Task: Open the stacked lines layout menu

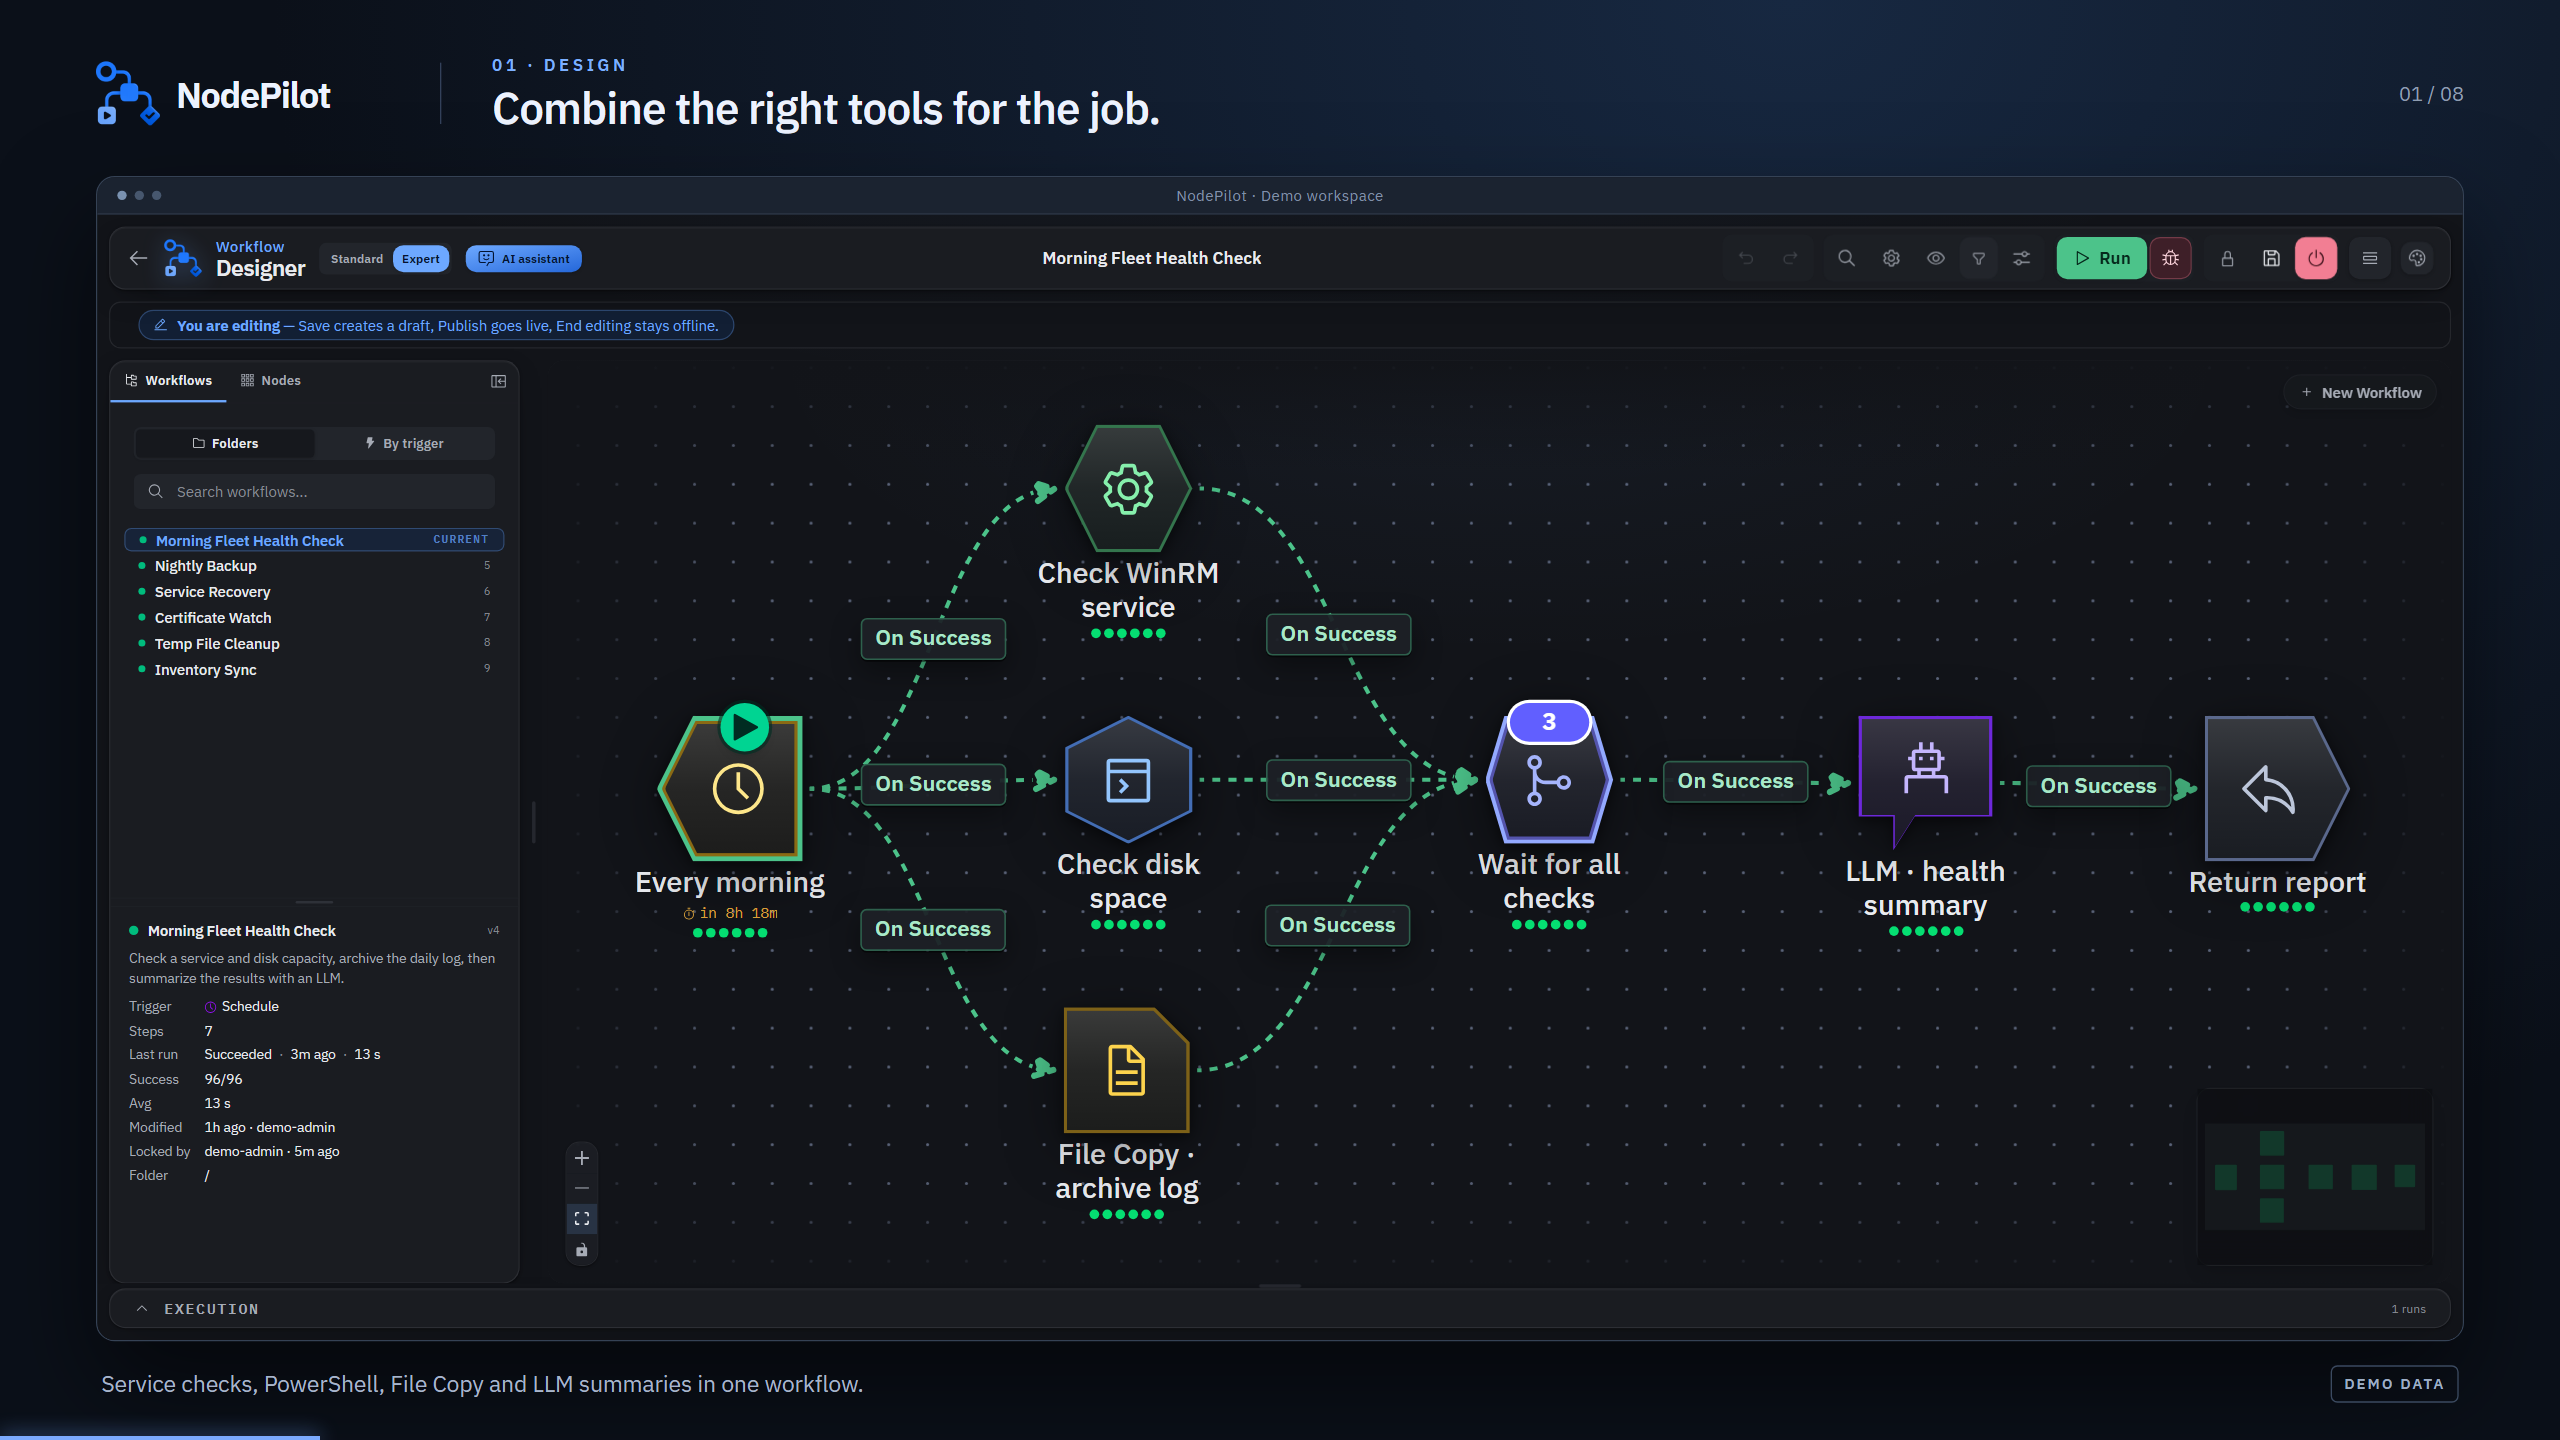Action: click(2370, 258)
